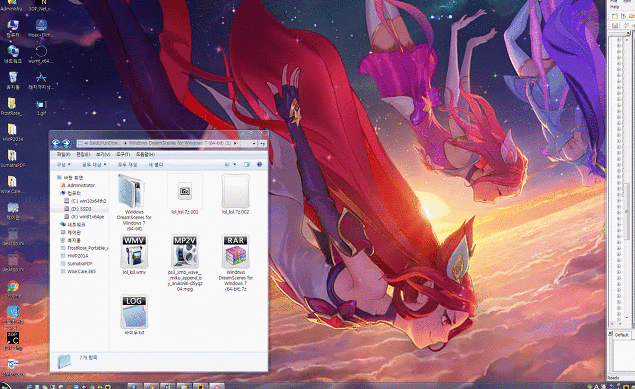Open the 도구(T) menu
The image size is (635, 389).
coord(123,155)
